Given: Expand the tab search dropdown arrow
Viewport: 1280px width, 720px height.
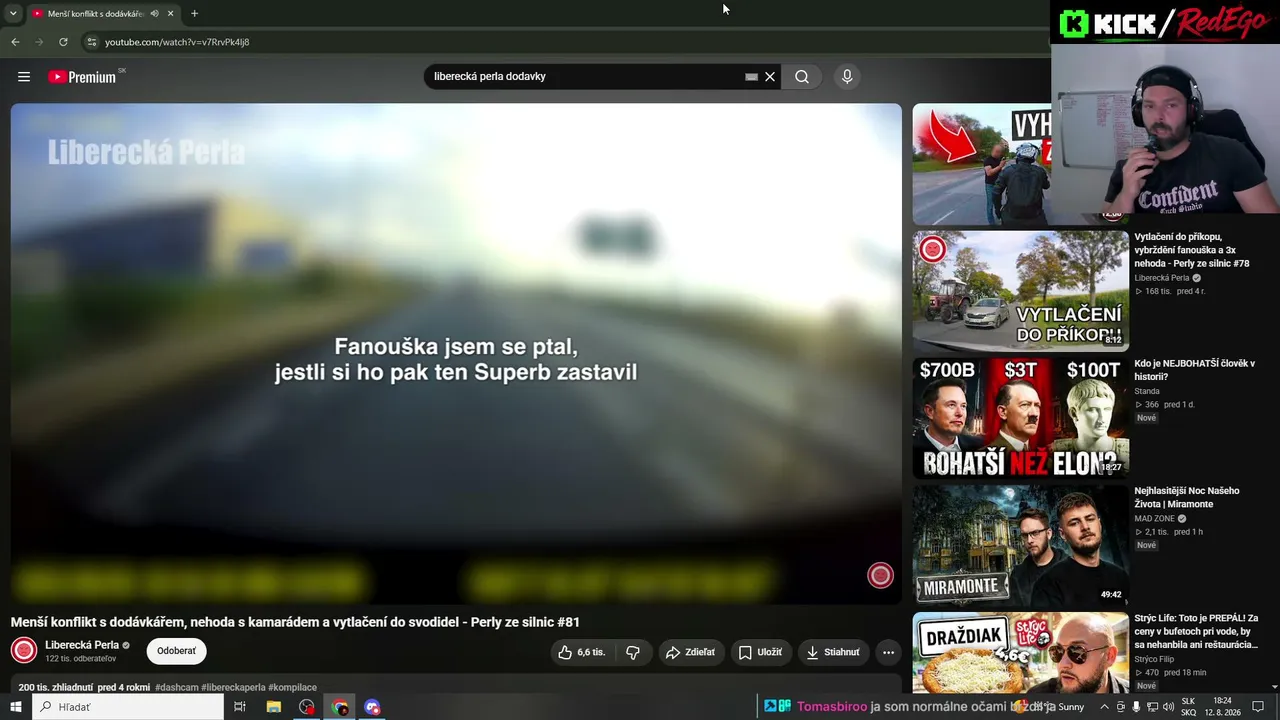Looking at the screenshot, I should pos(15,14).
